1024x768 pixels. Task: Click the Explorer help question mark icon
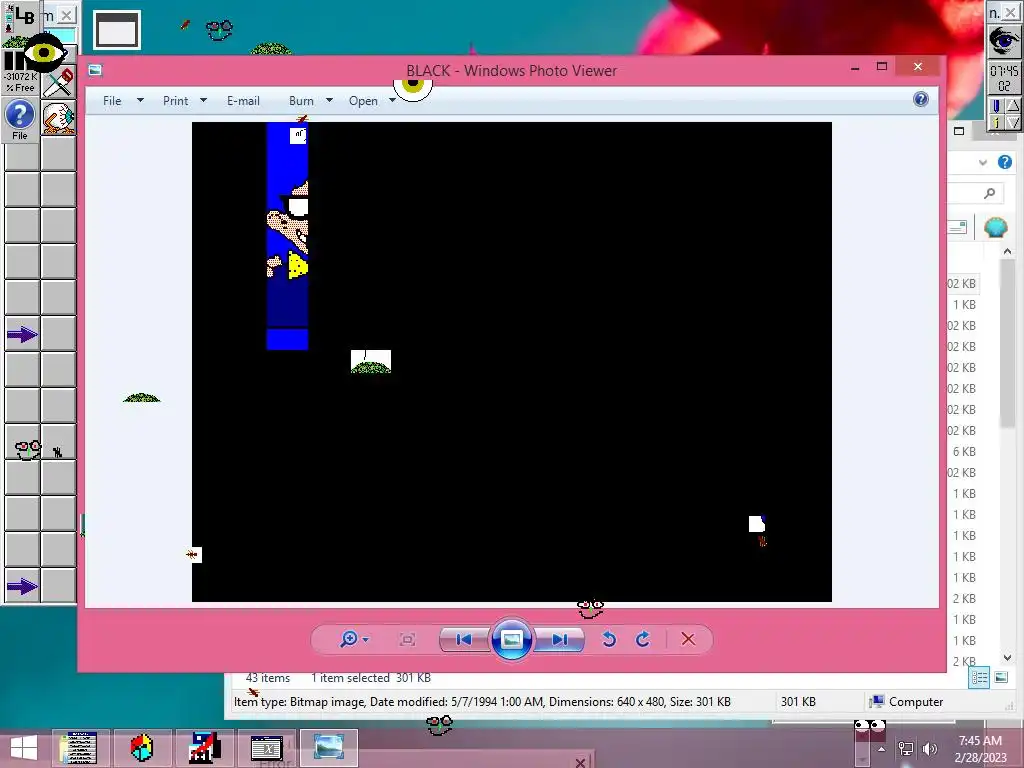1004,162
